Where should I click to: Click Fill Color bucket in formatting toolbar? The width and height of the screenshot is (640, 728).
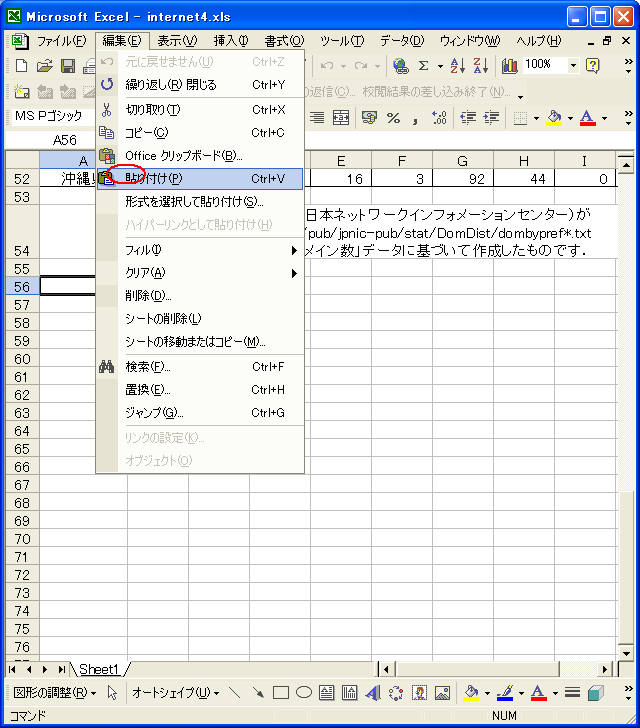[554, 118]
